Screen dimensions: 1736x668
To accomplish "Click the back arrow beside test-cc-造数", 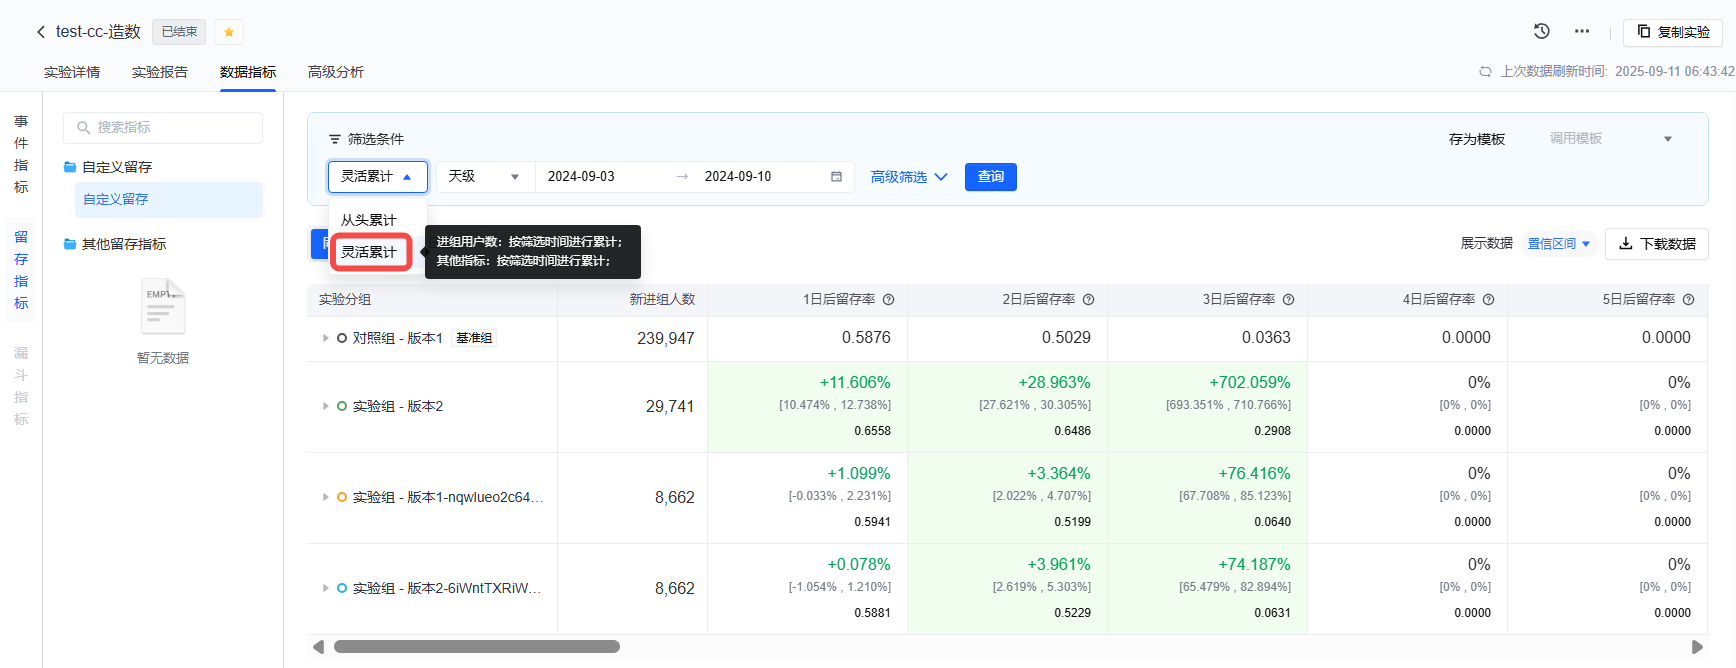I will pos(41,32).
